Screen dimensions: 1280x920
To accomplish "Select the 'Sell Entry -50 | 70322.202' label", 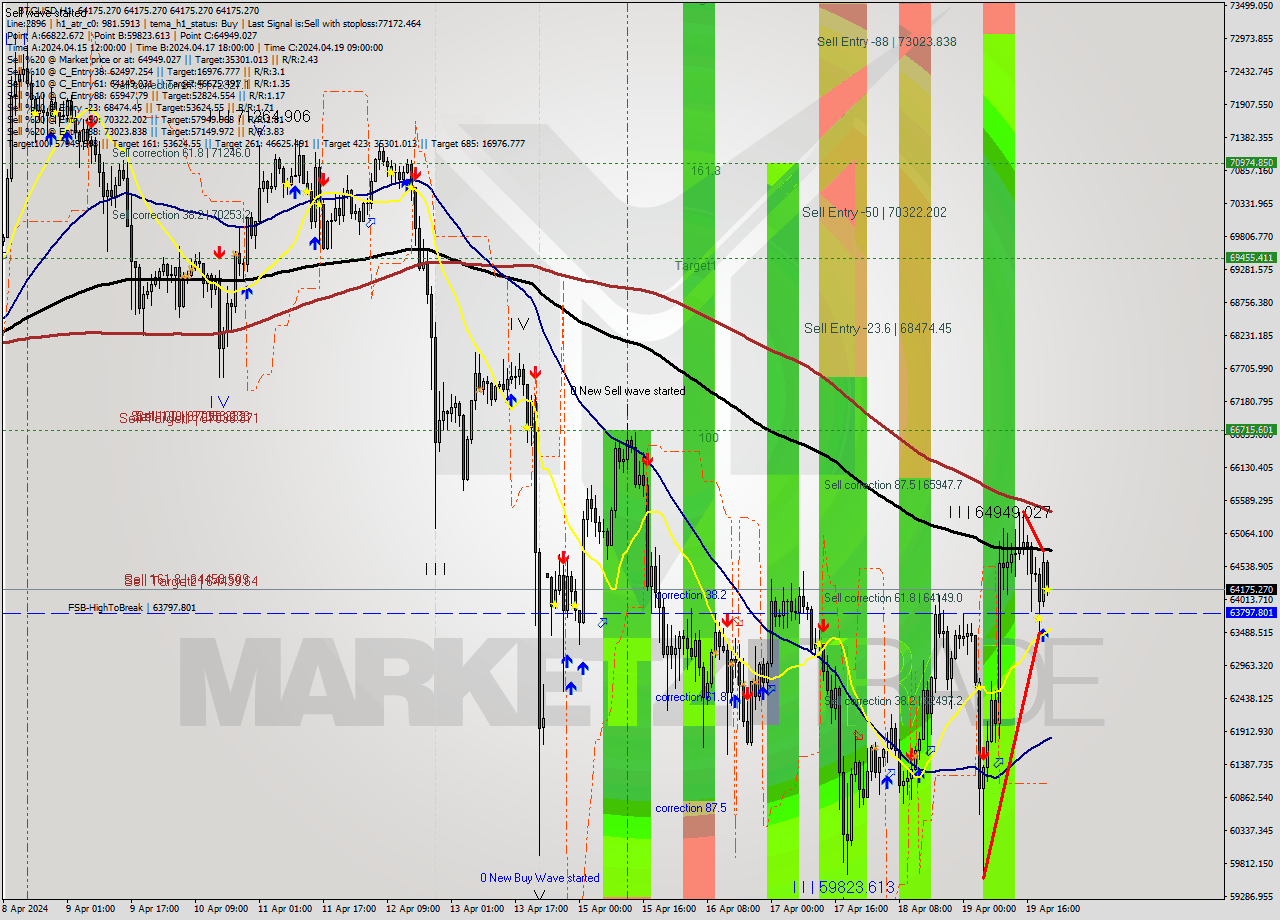I will pos(874,212).
